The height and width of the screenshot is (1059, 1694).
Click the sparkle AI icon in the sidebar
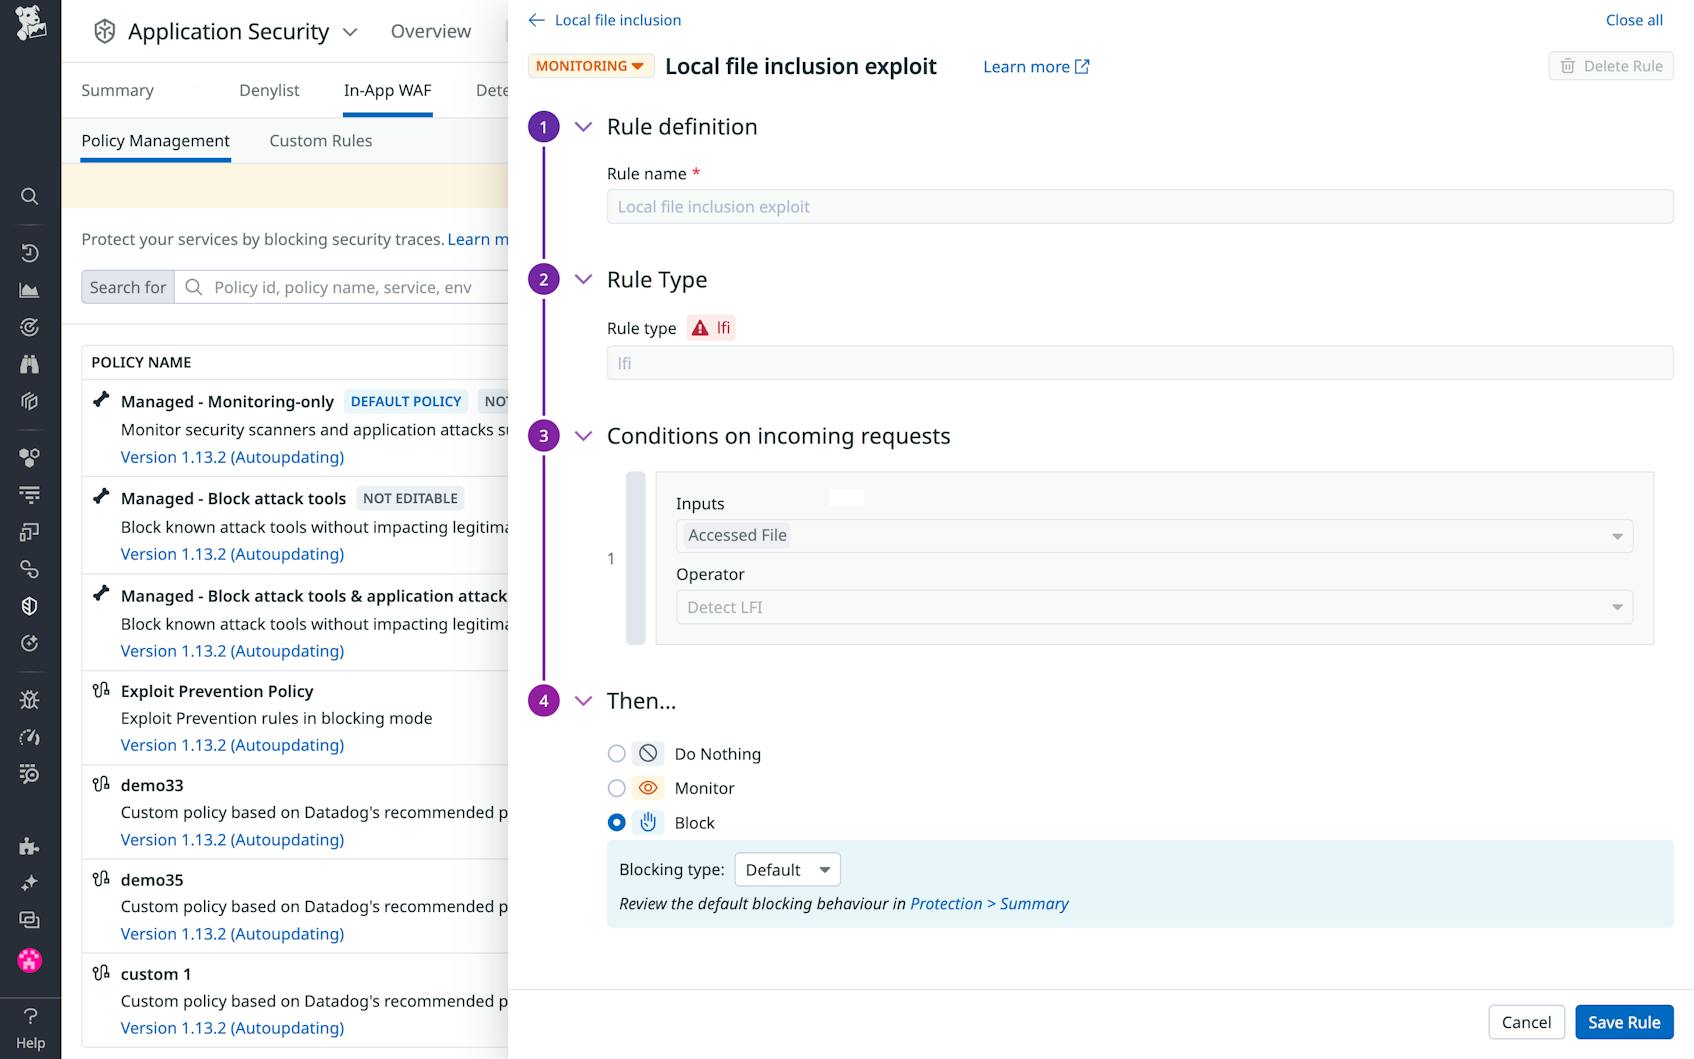(x=29, y=883)
